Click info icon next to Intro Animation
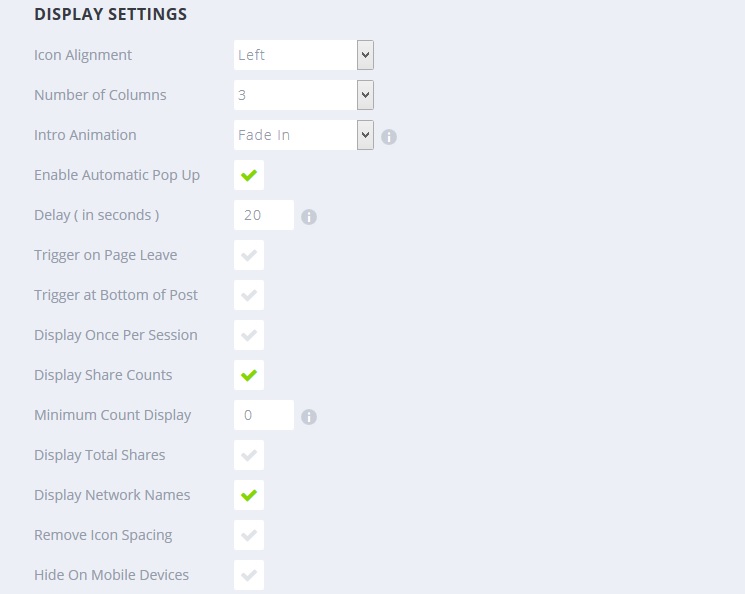 [389, 136]
